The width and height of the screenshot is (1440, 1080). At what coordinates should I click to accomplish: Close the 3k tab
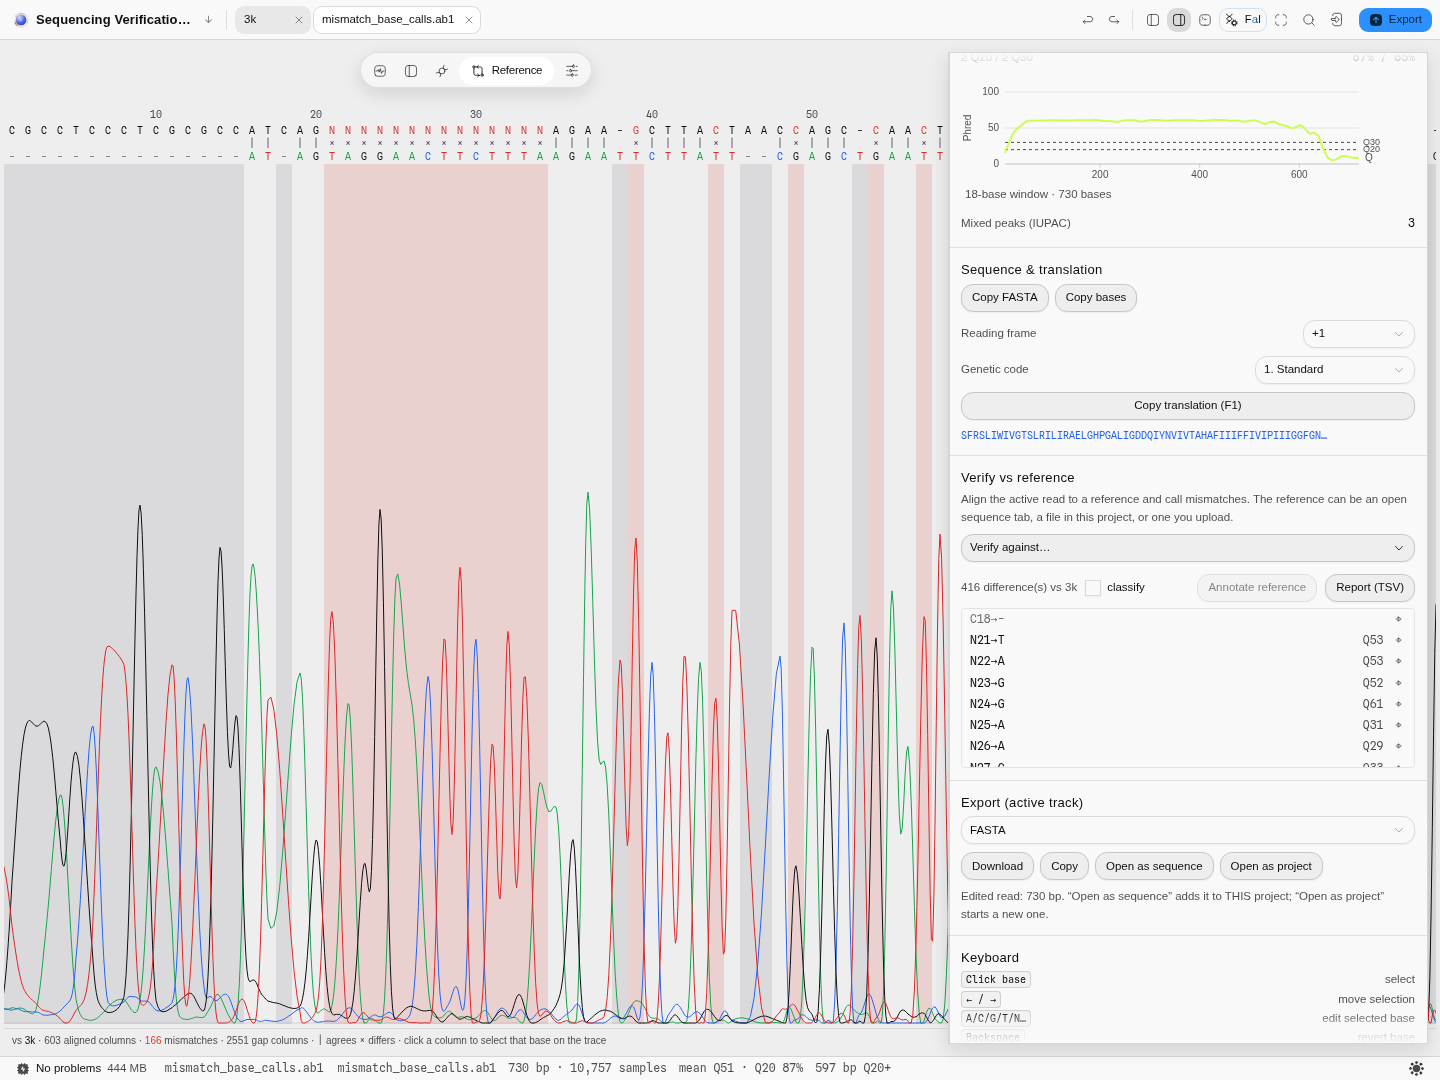[298, 20]
